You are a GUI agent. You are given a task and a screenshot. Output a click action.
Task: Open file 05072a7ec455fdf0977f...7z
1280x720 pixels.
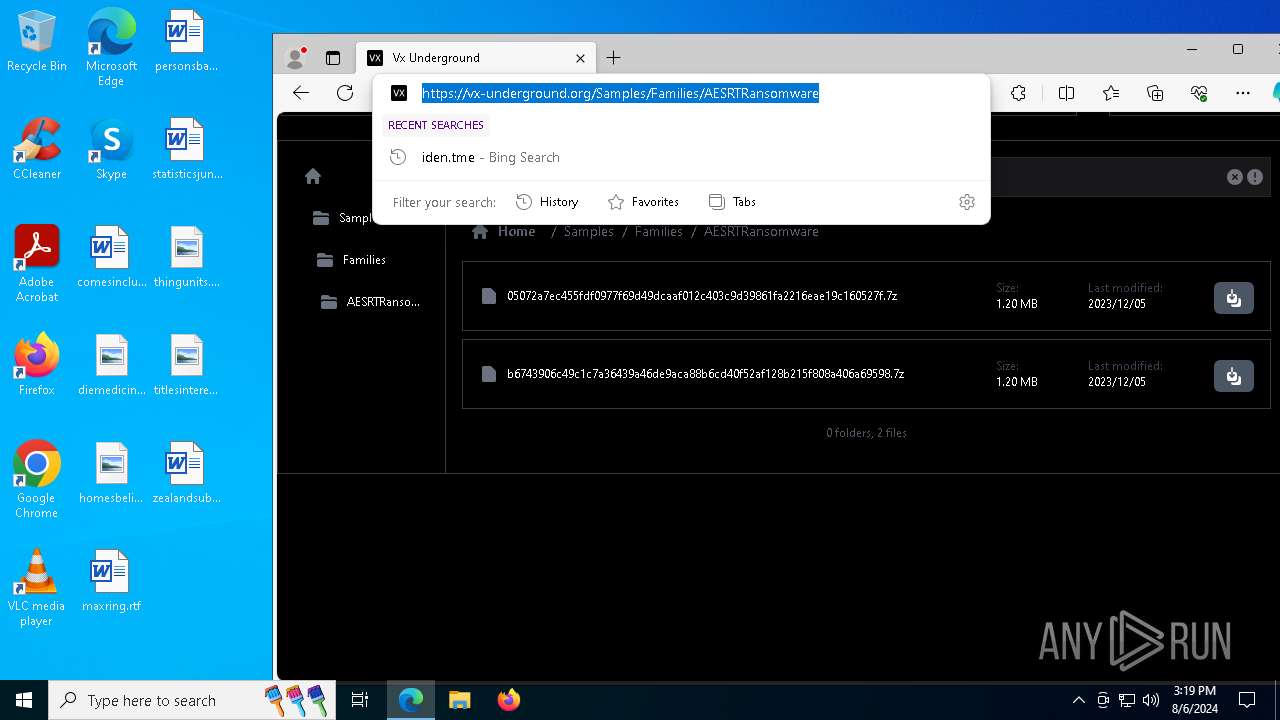click(702, 296)
